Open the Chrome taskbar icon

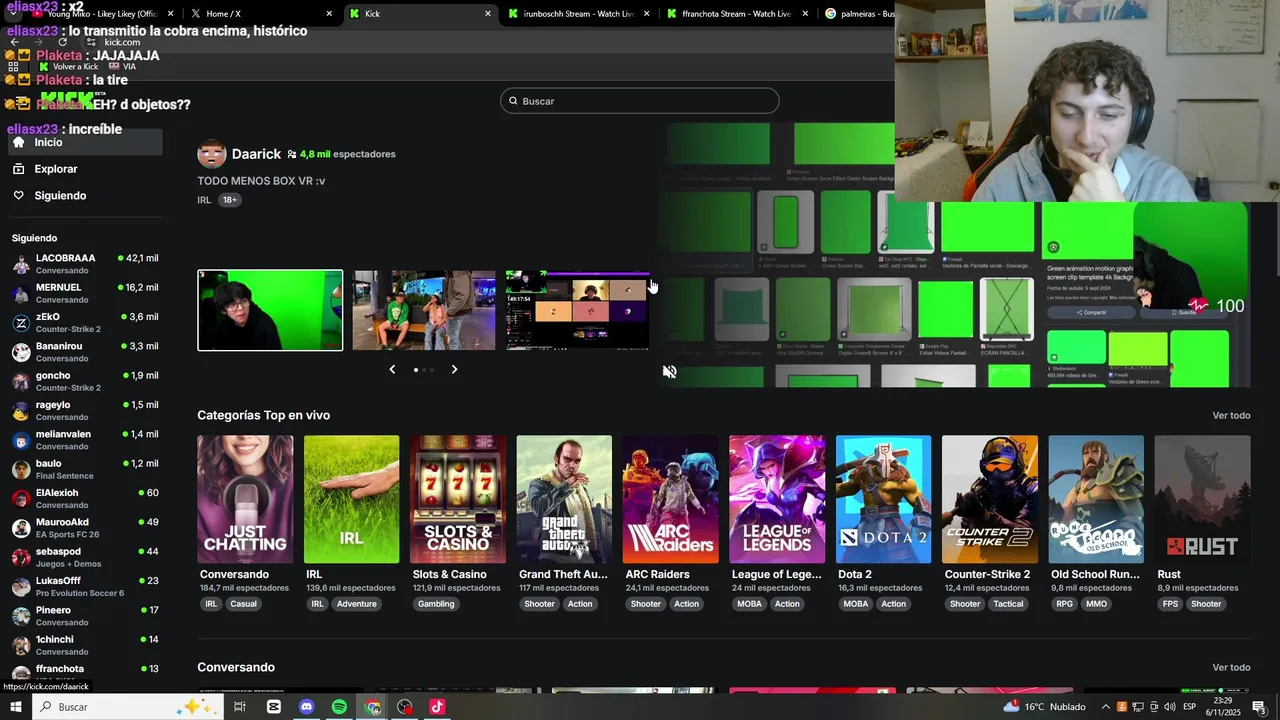click(x=372, y=707)
